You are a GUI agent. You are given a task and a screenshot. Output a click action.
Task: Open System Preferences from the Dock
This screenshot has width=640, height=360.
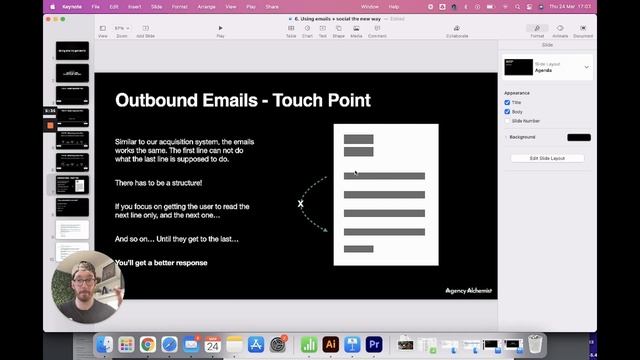278,344
